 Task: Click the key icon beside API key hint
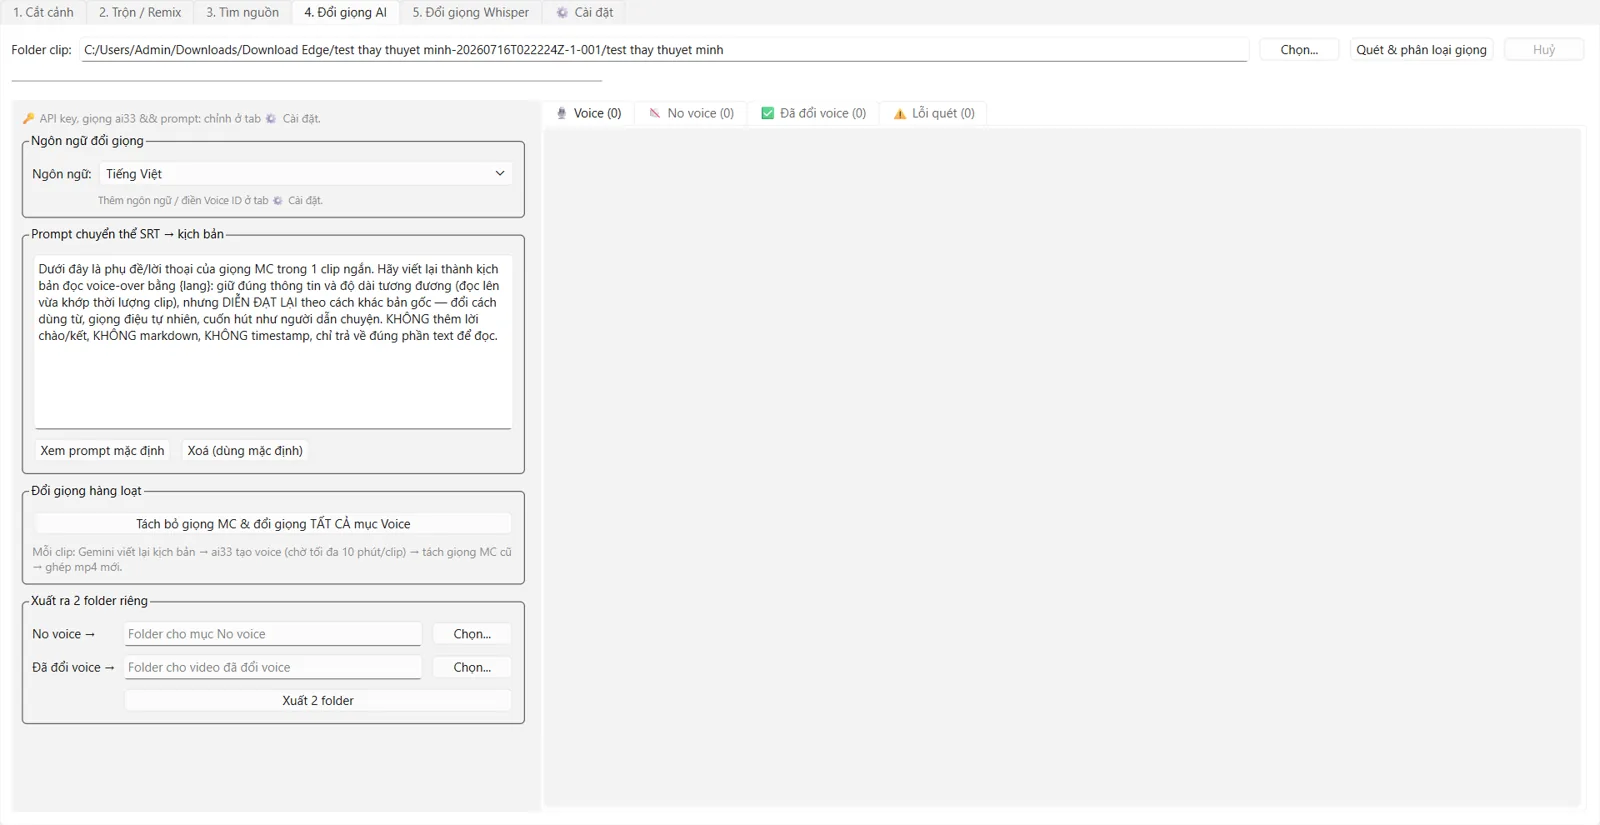pos(29,119)
